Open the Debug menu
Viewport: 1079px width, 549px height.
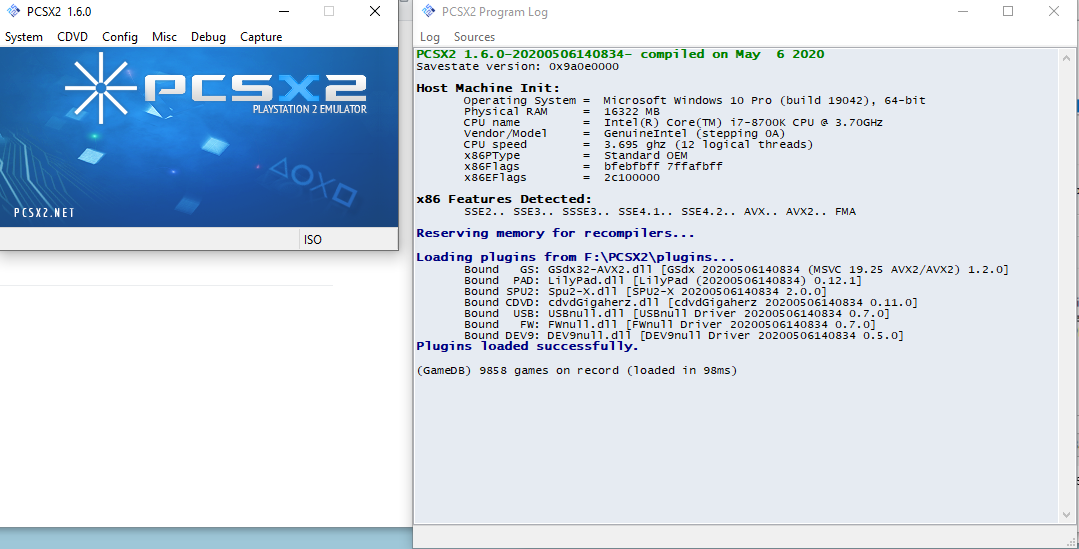coord(209,37)
